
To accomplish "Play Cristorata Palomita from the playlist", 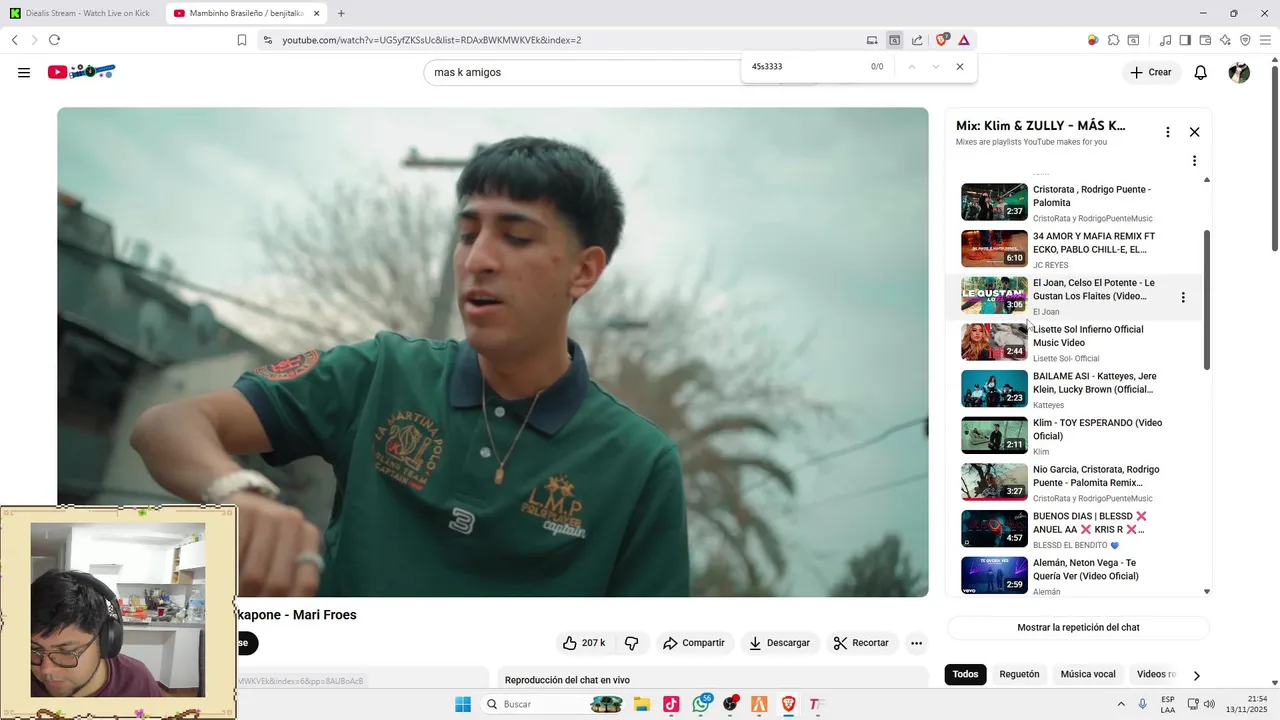I will point(1075,203).
